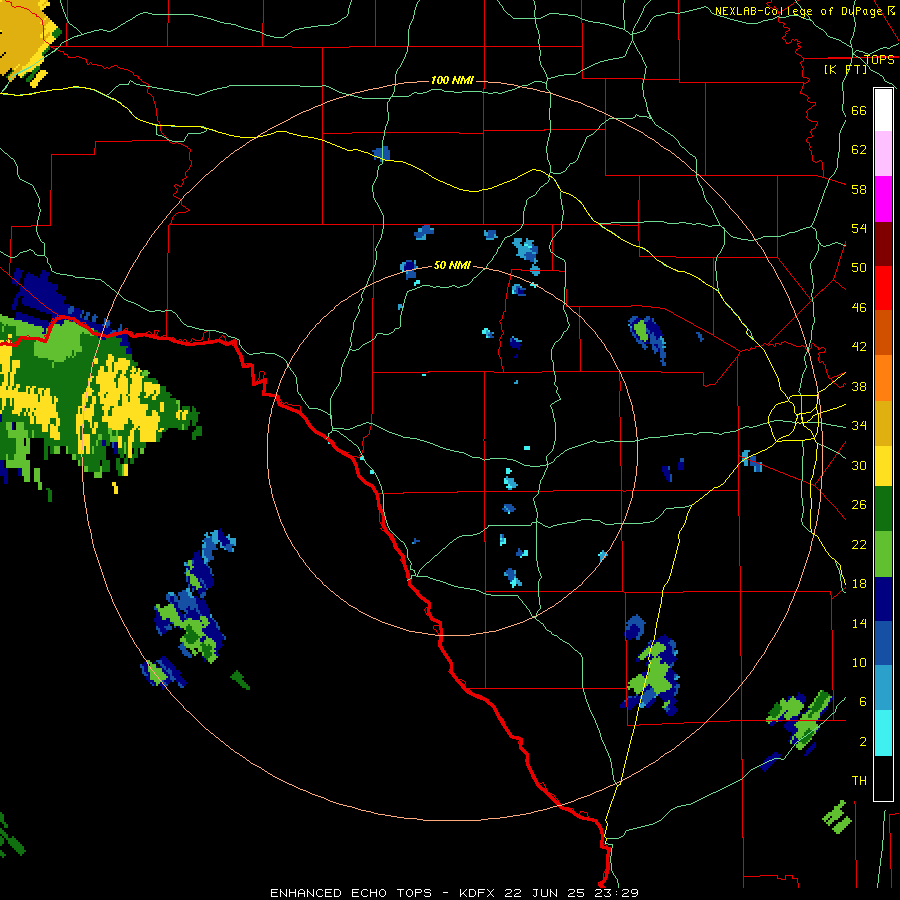This screenshot has width=900, height=900.
Task: Click legend value "22"
Action: (x=859, y=545)
